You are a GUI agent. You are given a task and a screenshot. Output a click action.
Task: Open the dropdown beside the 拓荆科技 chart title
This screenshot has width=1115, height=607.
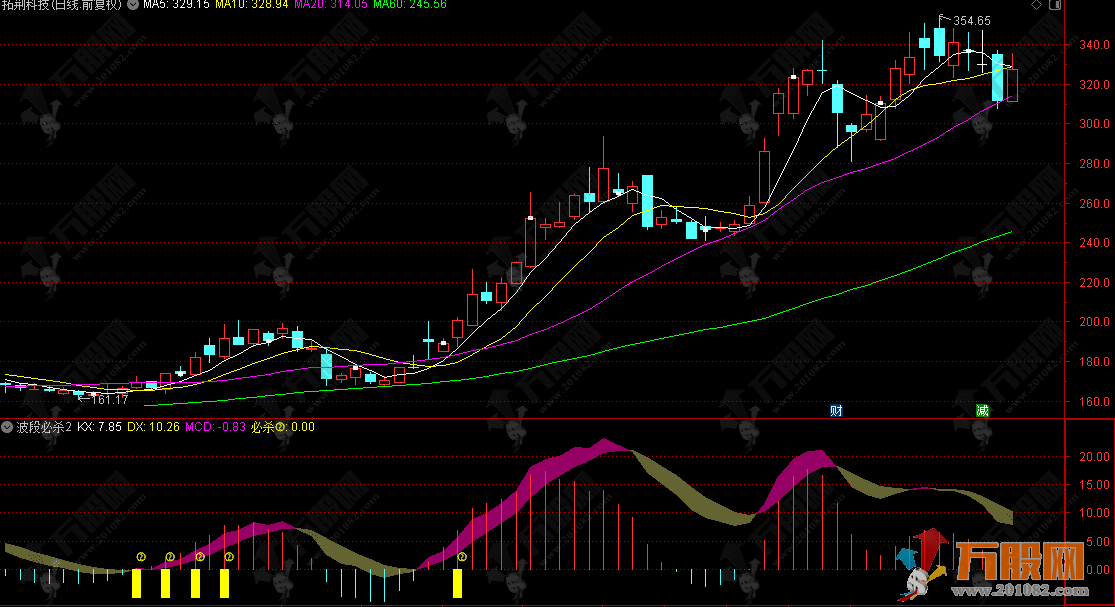tap(133, 5)
